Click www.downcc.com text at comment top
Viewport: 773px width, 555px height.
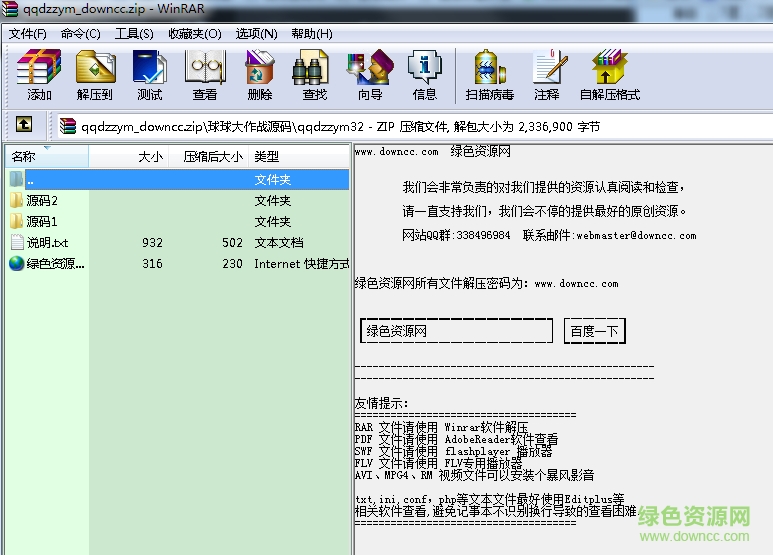click(x=396, y=152)
